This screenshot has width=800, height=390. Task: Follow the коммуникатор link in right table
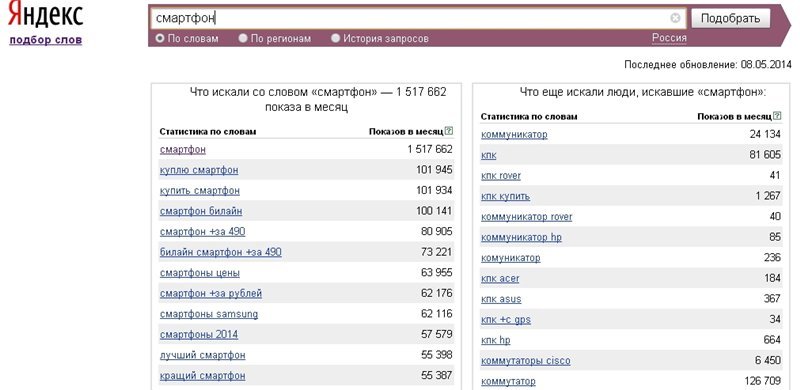pyautogui.click(x=514, y=134)
